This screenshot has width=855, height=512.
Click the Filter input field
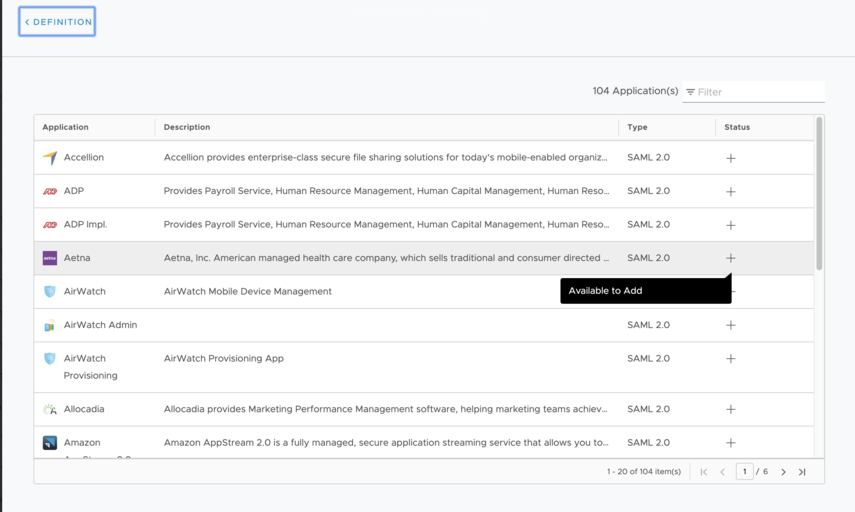point(758,92)
